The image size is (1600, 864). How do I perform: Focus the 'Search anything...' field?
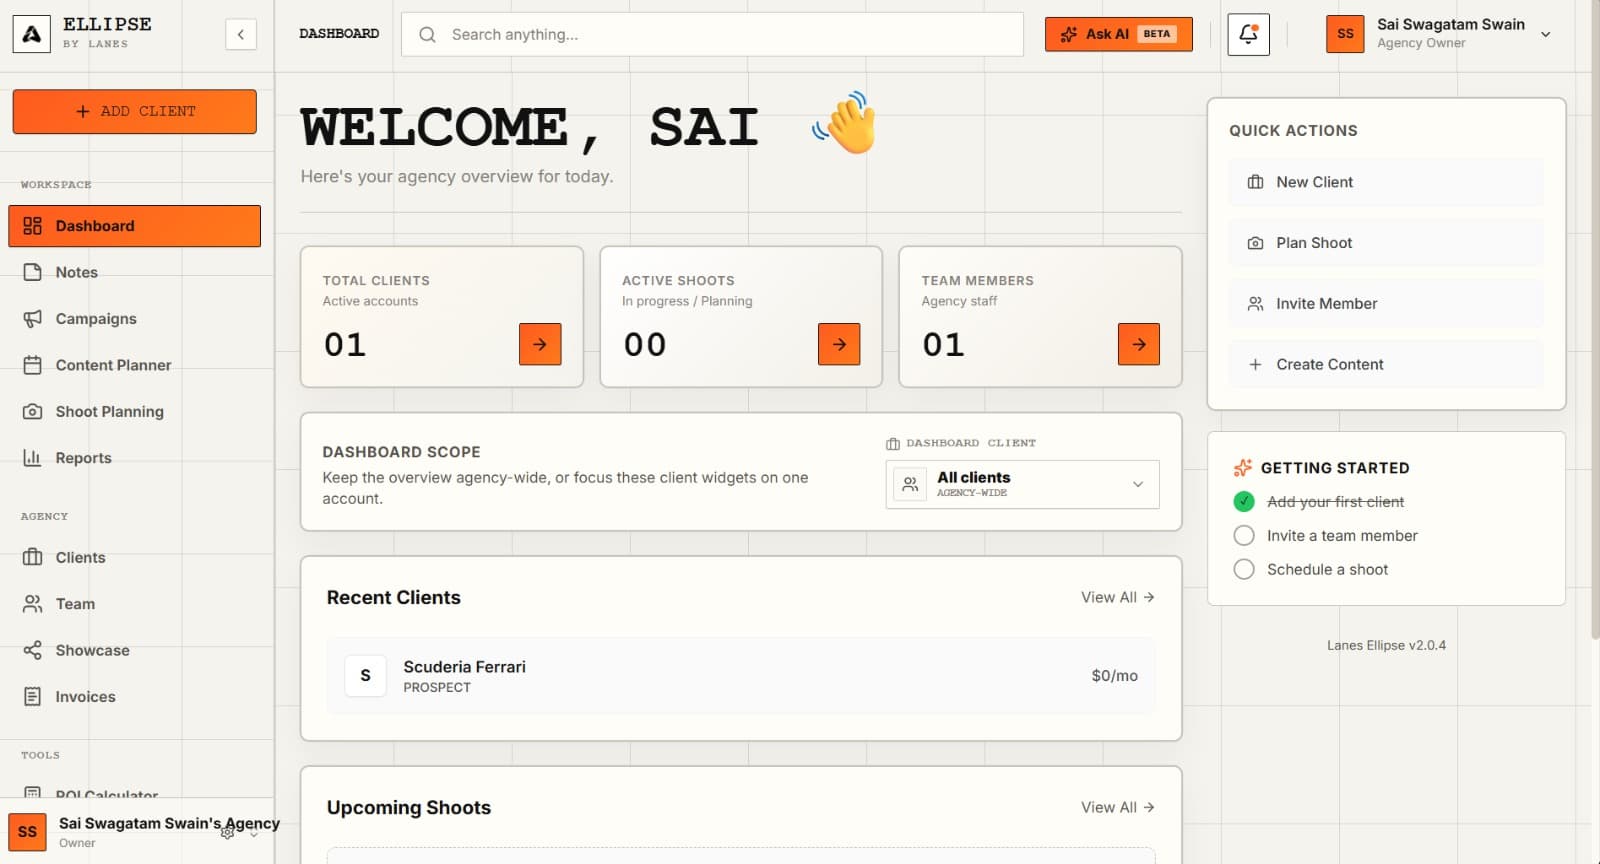point(712,34)
